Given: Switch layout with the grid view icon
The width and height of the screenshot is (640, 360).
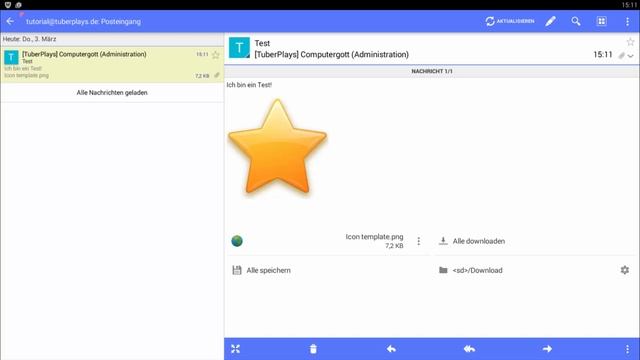Looking at the screenshot, I should pyautogui.click(x=601, y=21).
